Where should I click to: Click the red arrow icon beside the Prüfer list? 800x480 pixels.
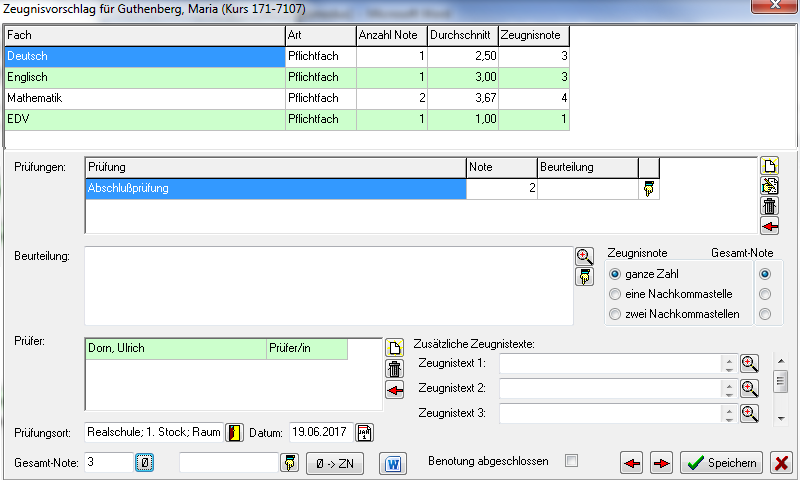tap(394, 390)
